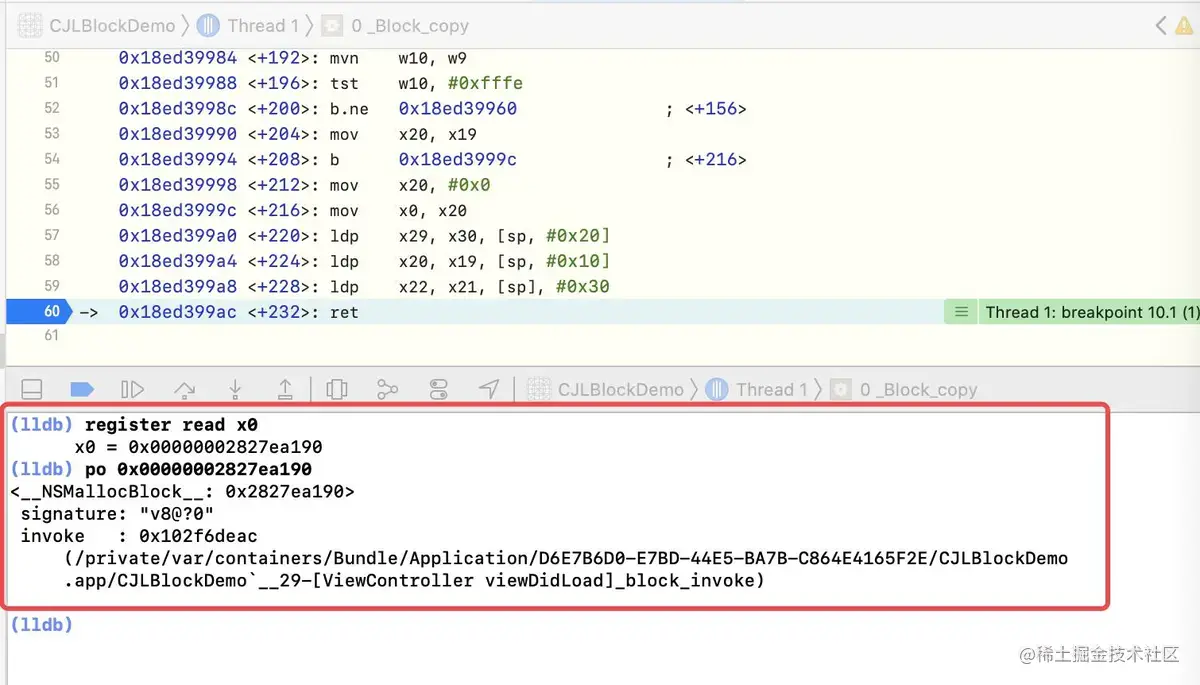1200x685 pixels.
Task: Open the breakpoint annotation list icon
Action: coord(961,312)
